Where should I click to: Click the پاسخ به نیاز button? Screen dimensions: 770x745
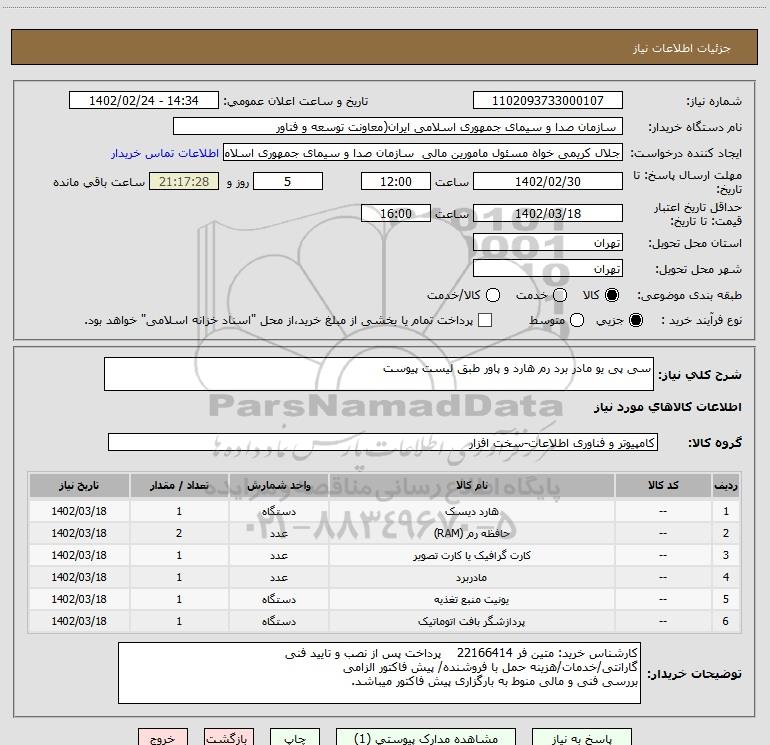[x=581, y=738]
